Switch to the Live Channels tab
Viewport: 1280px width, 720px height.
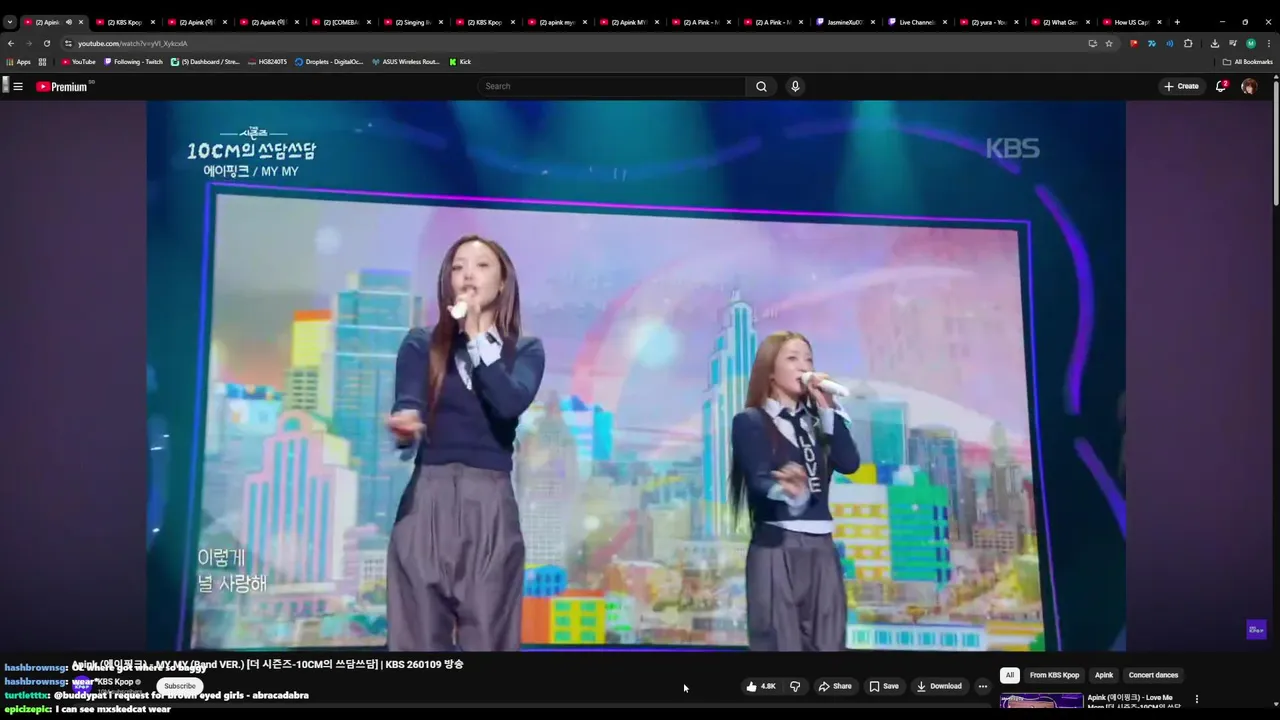click(x=916, y=22)
